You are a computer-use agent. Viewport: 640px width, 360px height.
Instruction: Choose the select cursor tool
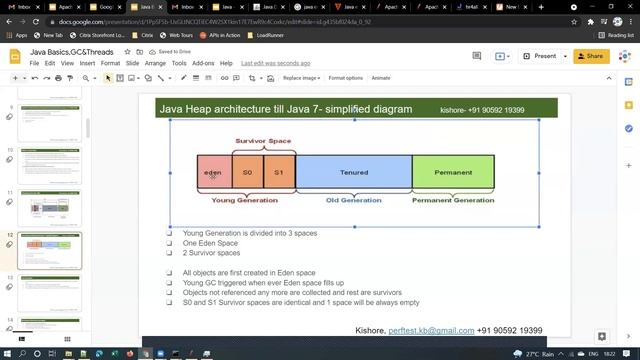coord(108,78)
